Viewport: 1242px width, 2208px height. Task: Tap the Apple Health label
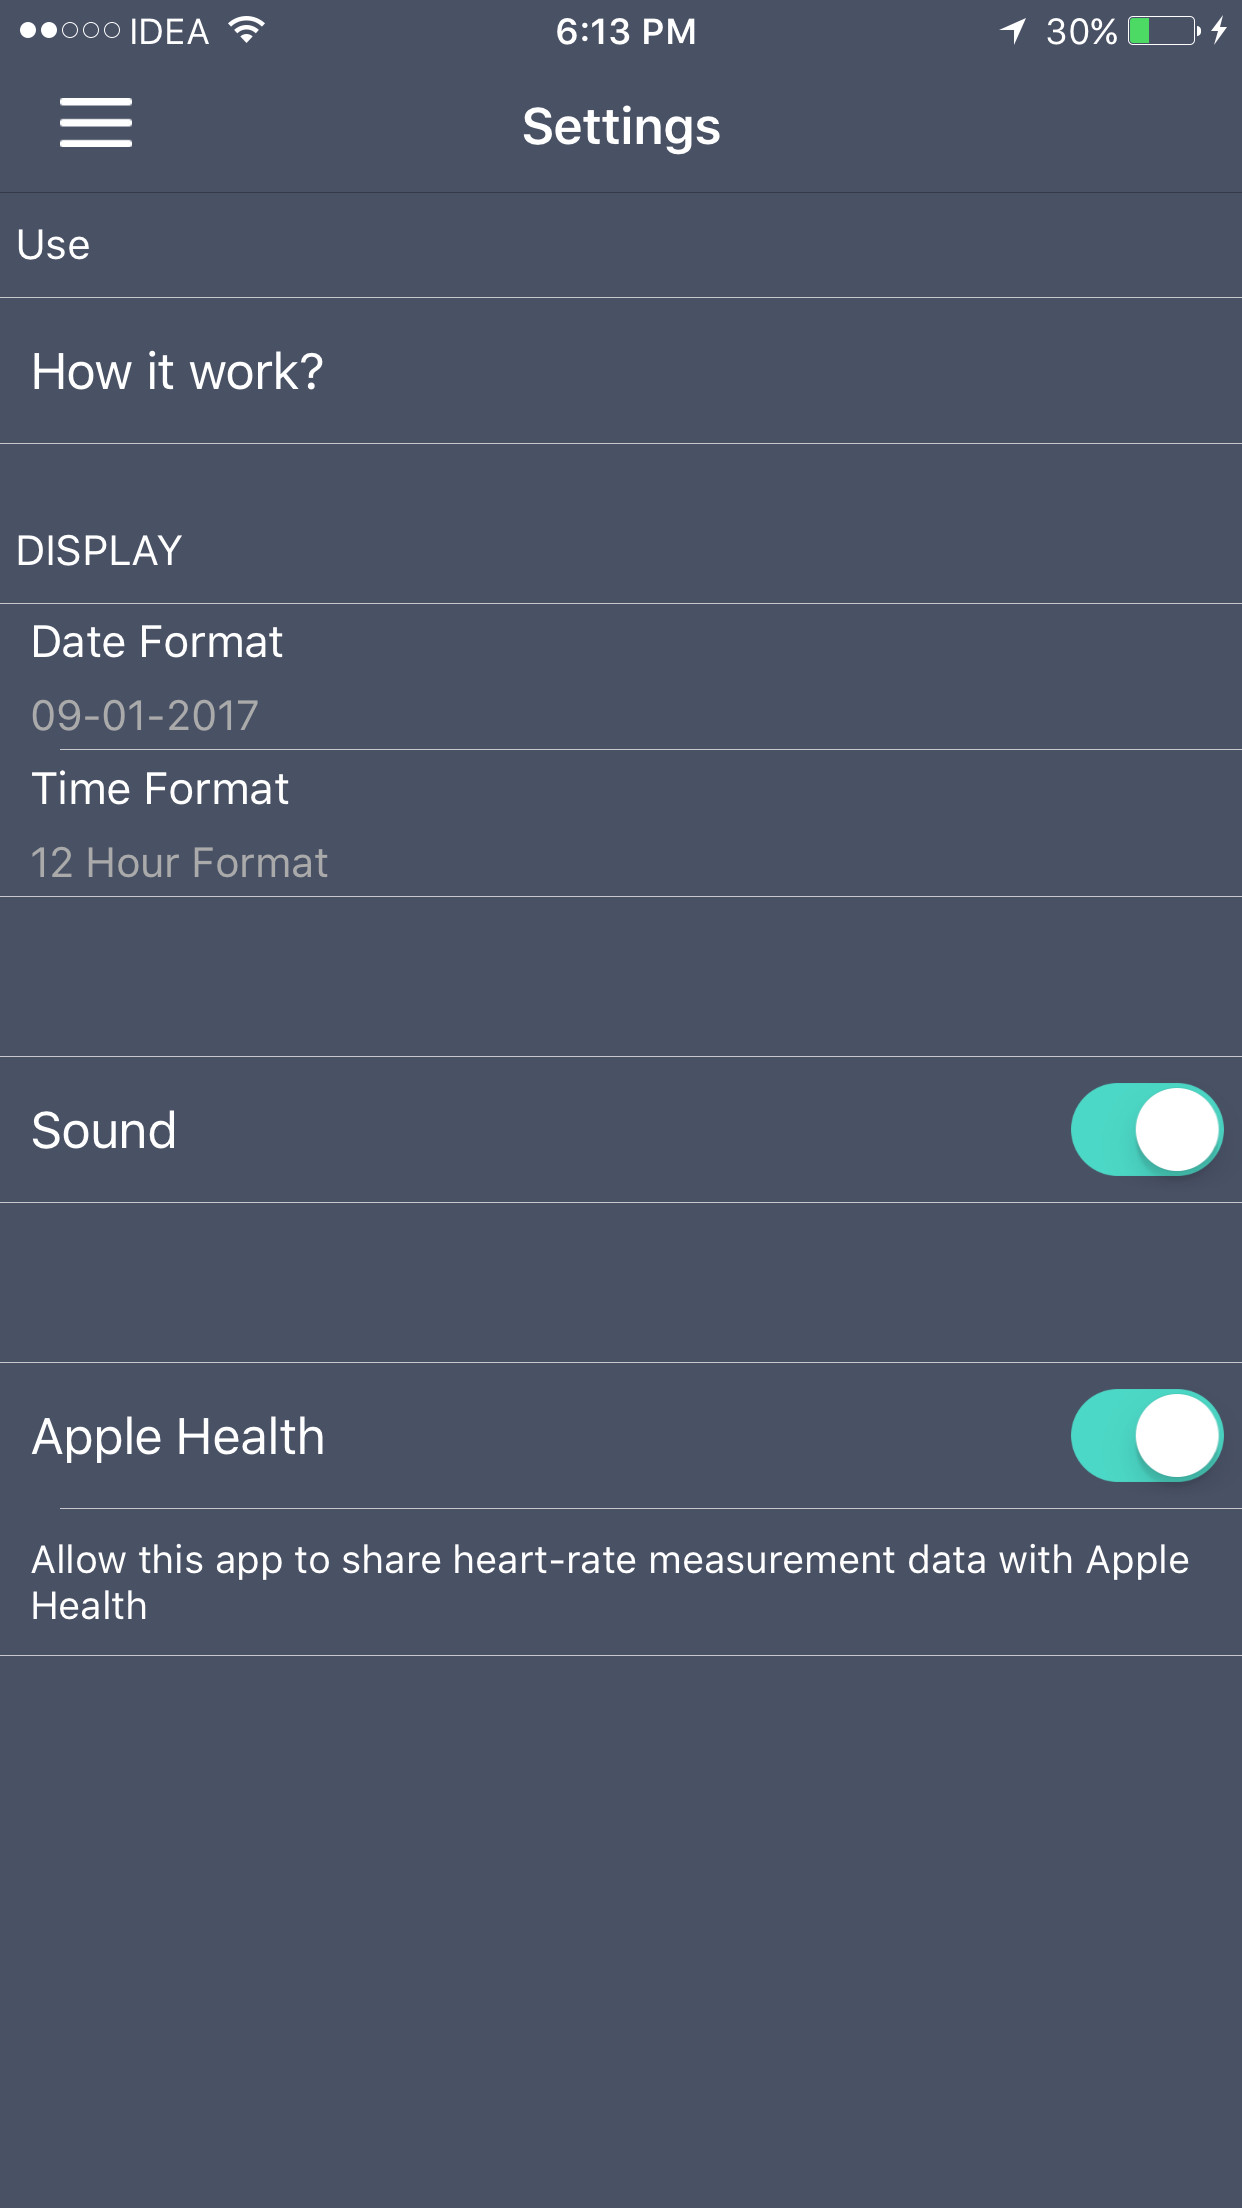point(178,1437)
